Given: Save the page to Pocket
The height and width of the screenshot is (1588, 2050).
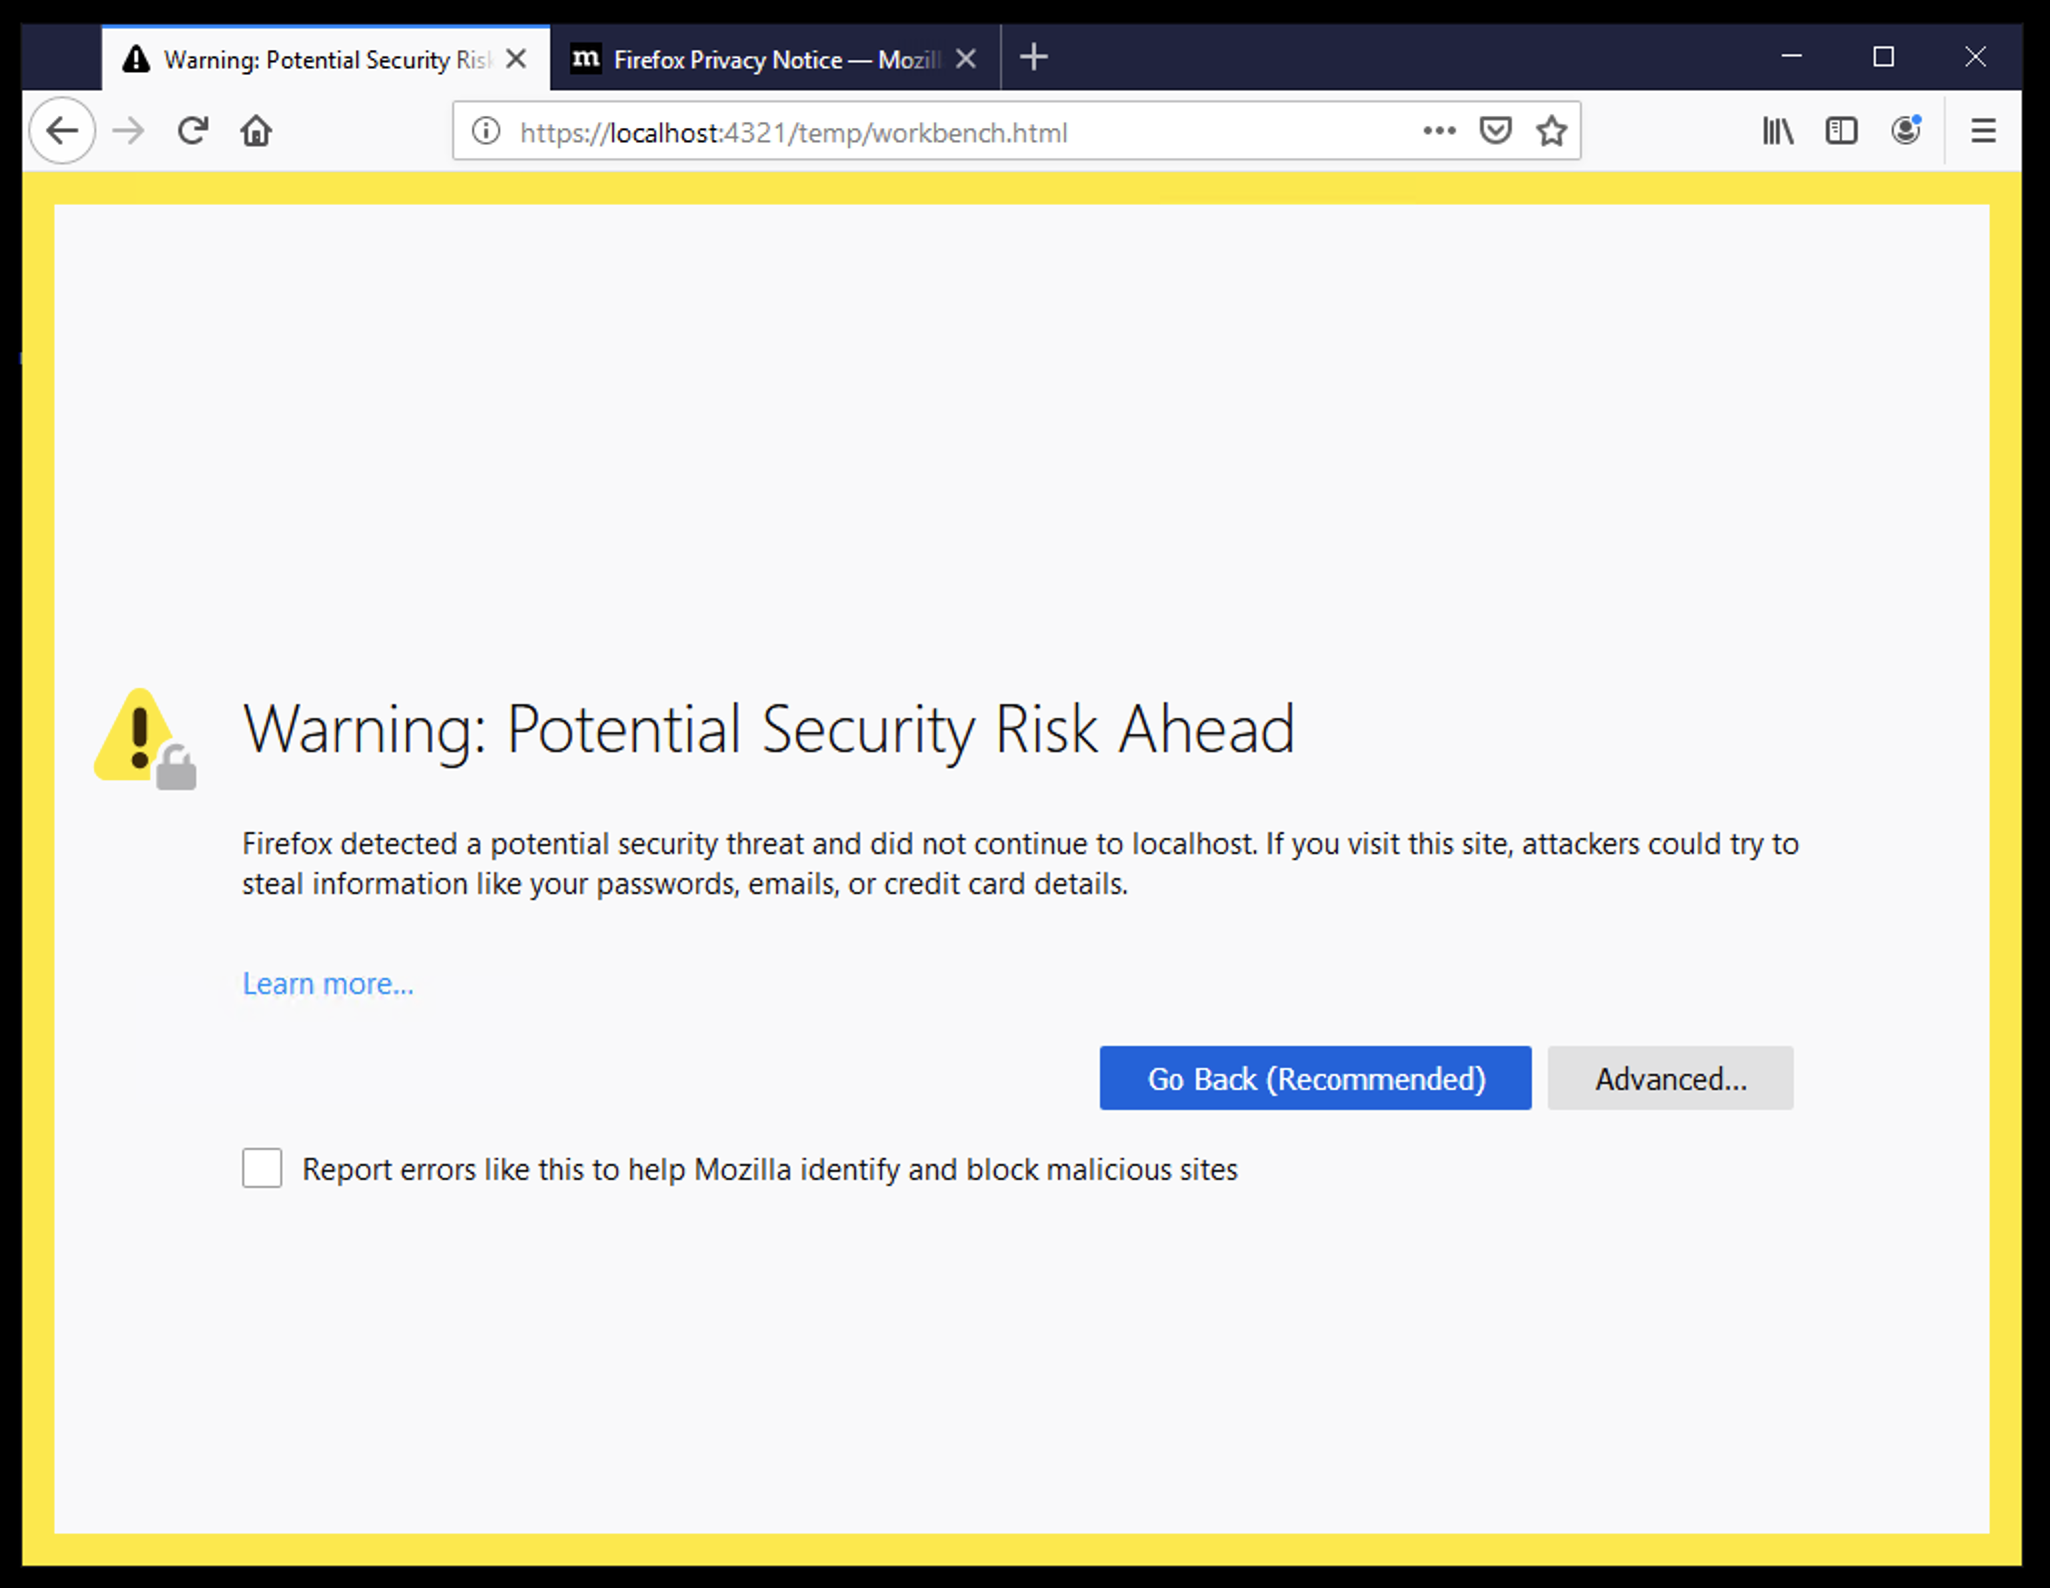Looking at the screenshot, I should (1494, 130).
